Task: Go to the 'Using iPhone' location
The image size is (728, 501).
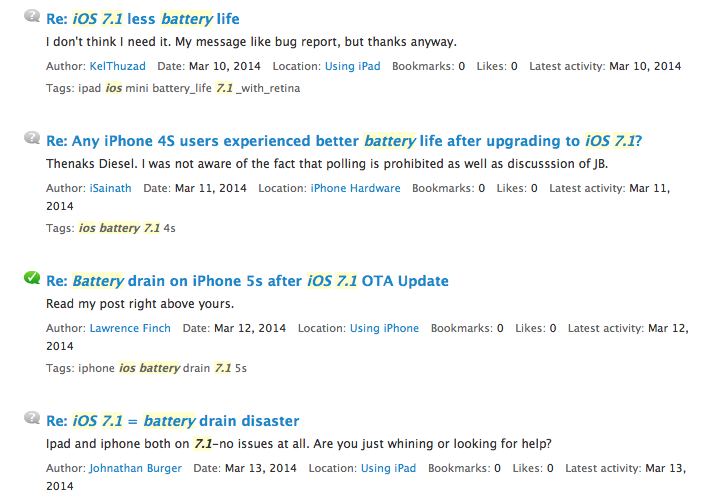Action: (384, 328)
